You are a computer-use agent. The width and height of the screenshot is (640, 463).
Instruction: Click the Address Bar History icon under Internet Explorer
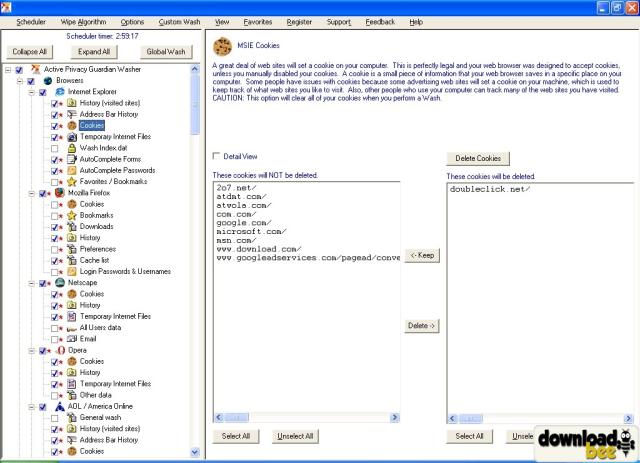[x=72, y=114]
